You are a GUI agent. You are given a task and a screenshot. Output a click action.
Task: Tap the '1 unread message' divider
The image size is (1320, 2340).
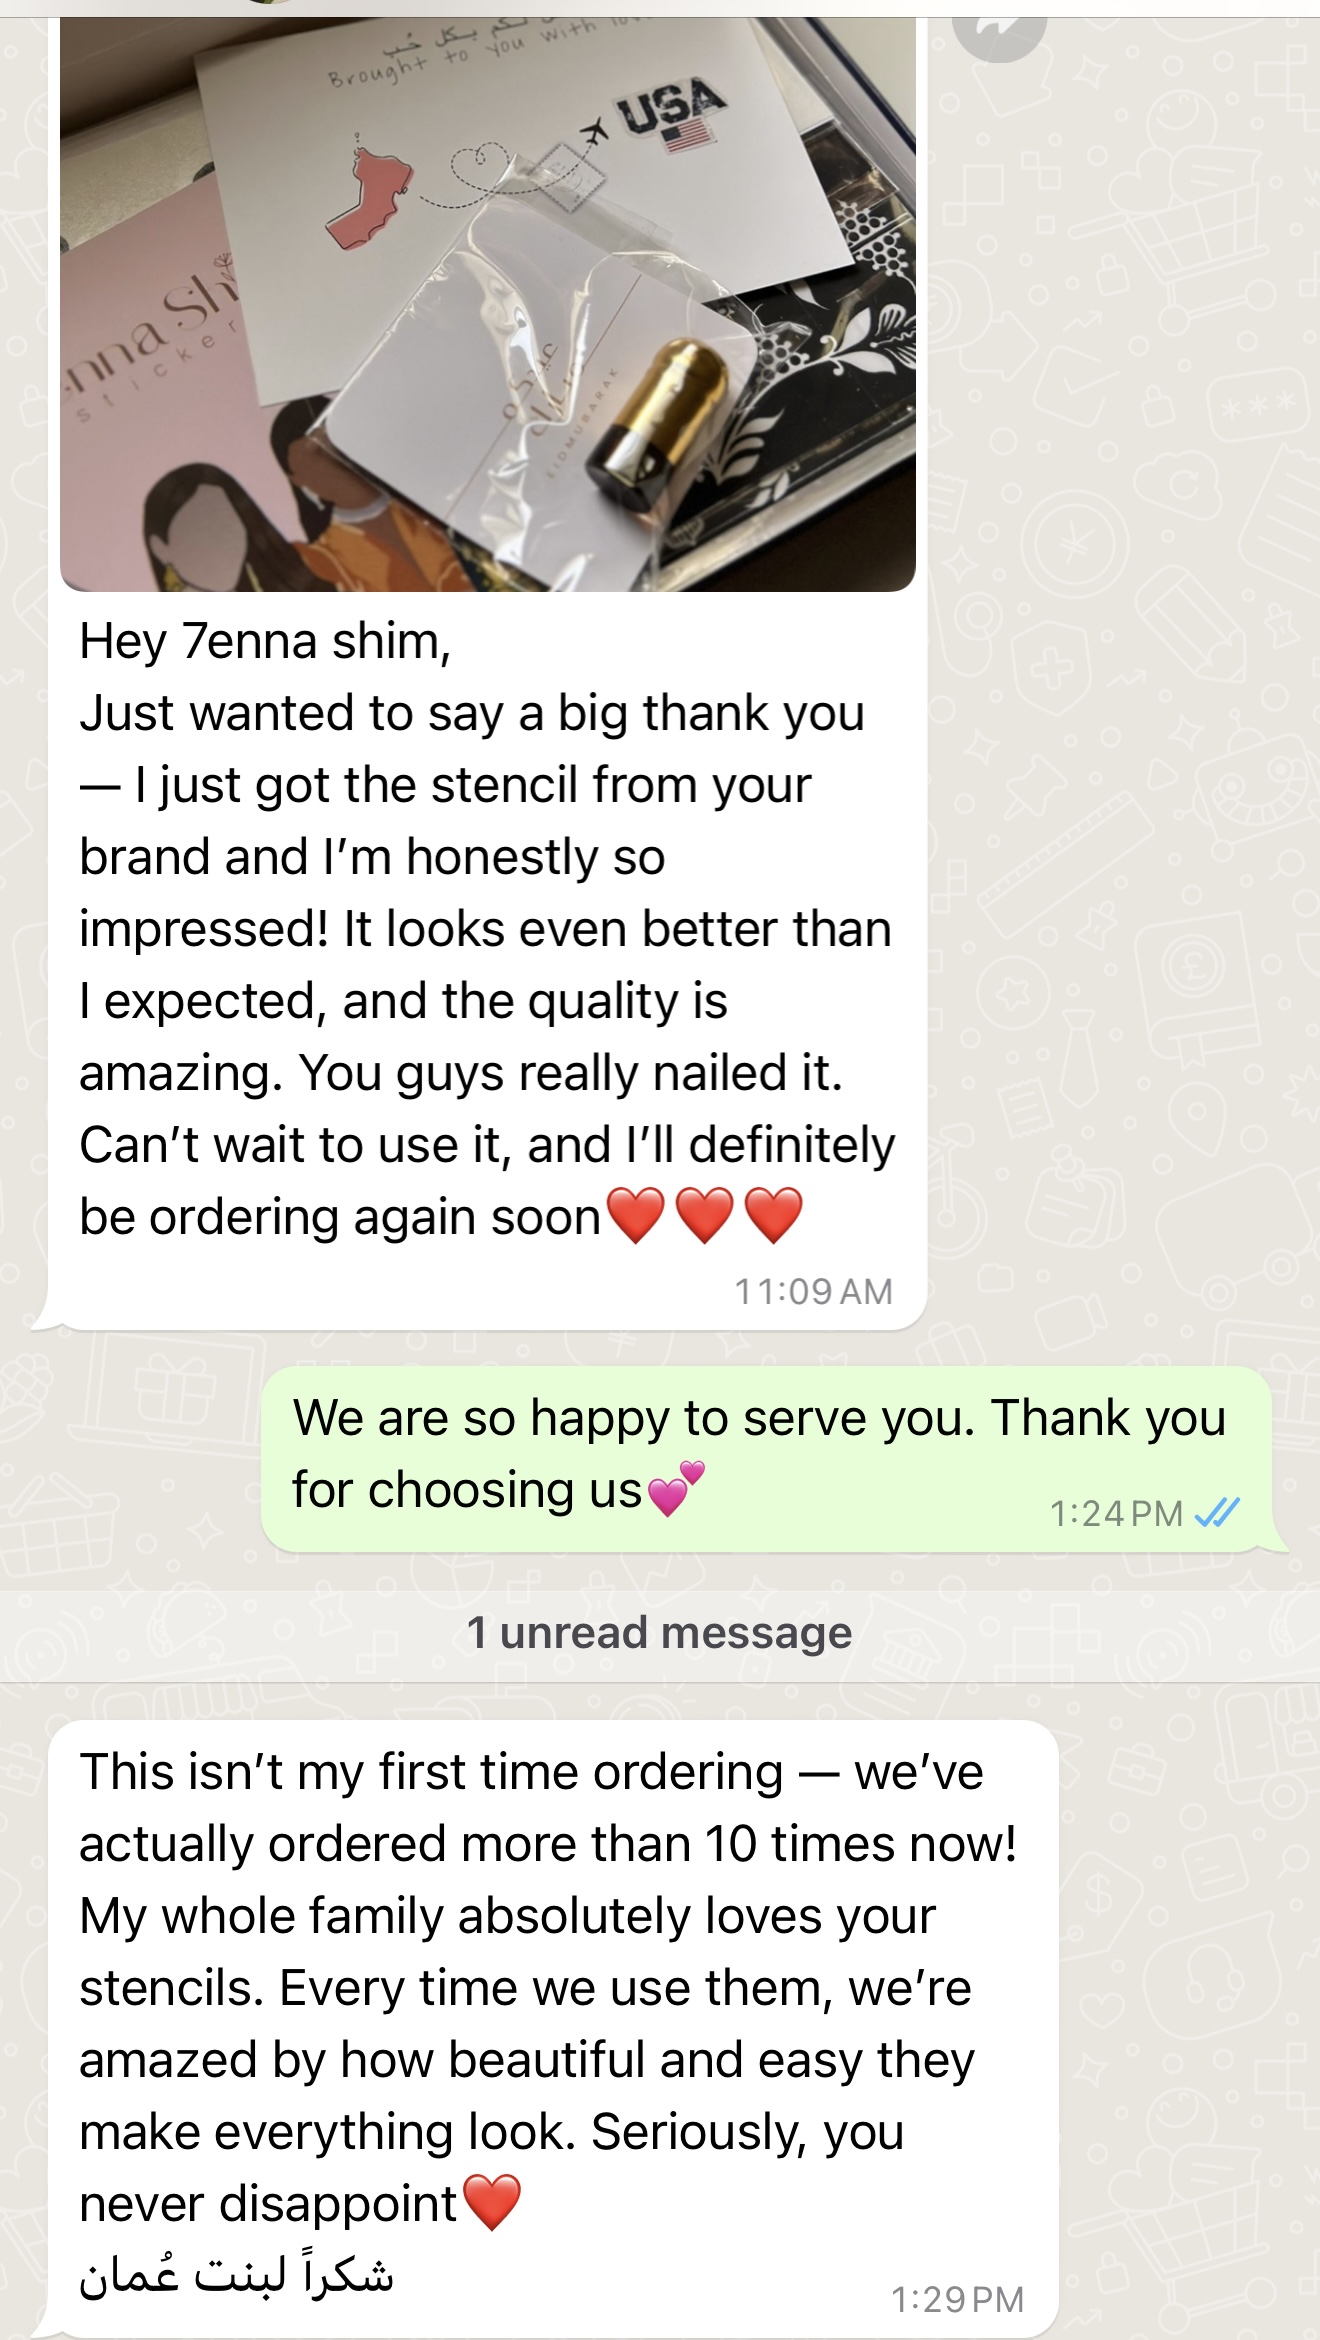tap(660, 1634)
